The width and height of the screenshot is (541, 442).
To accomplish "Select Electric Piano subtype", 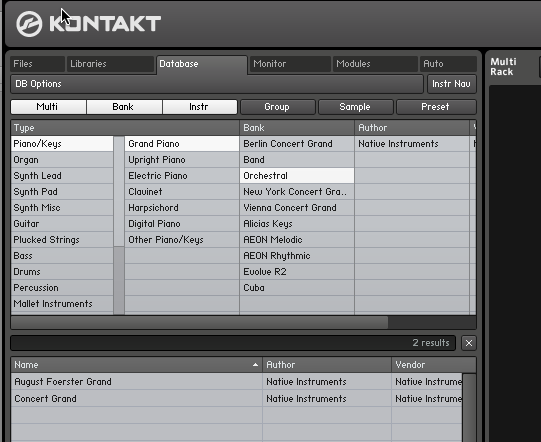I will 182,176.
